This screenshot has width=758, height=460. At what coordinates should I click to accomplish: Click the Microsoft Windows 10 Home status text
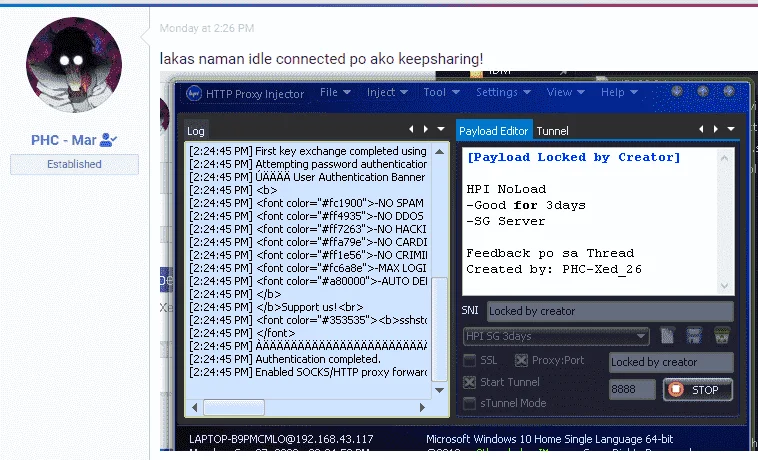click(550, 439)
